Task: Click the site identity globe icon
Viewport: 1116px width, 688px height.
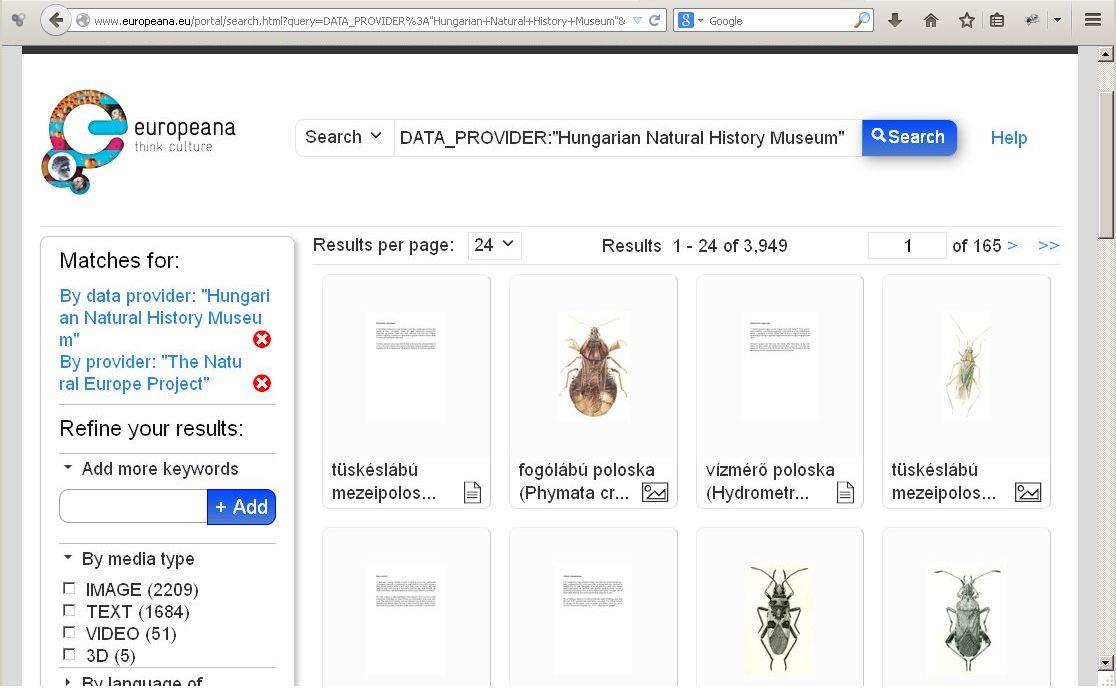Action: coord(83,21)
